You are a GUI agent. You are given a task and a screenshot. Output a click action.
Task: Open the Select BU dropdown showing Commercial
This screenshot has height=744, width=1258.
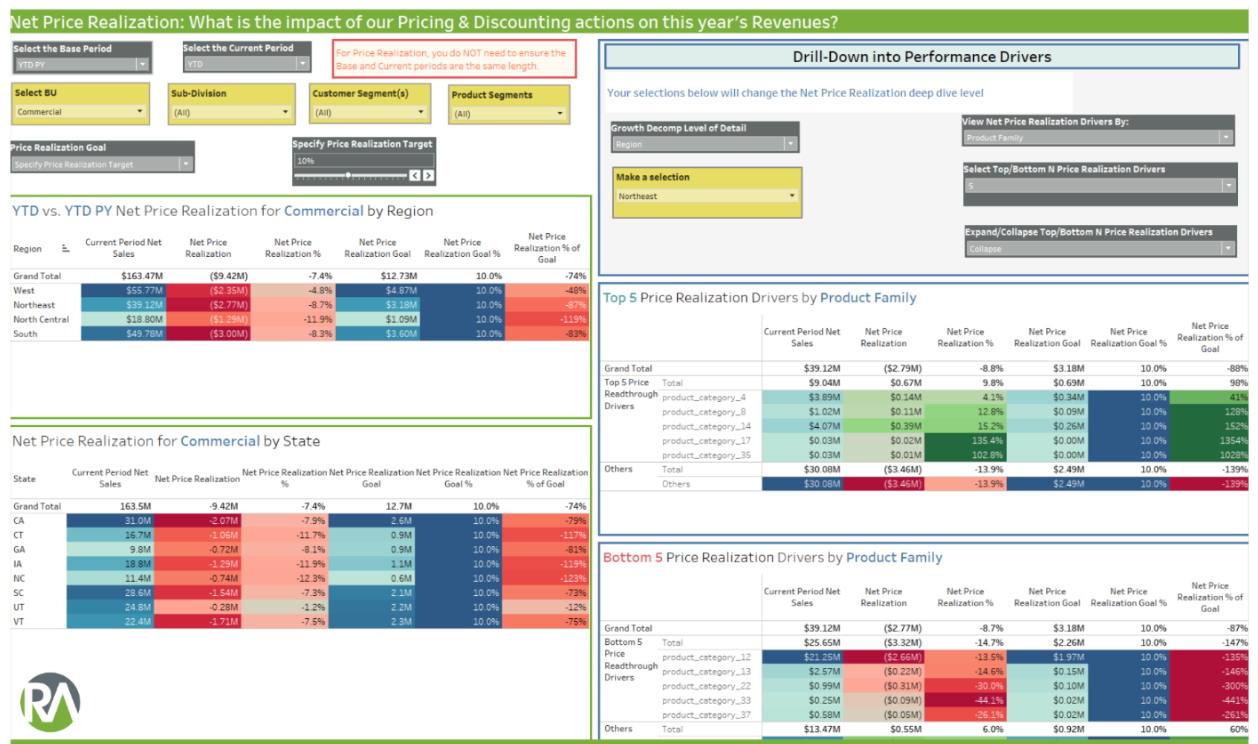(x=139, y=113)
